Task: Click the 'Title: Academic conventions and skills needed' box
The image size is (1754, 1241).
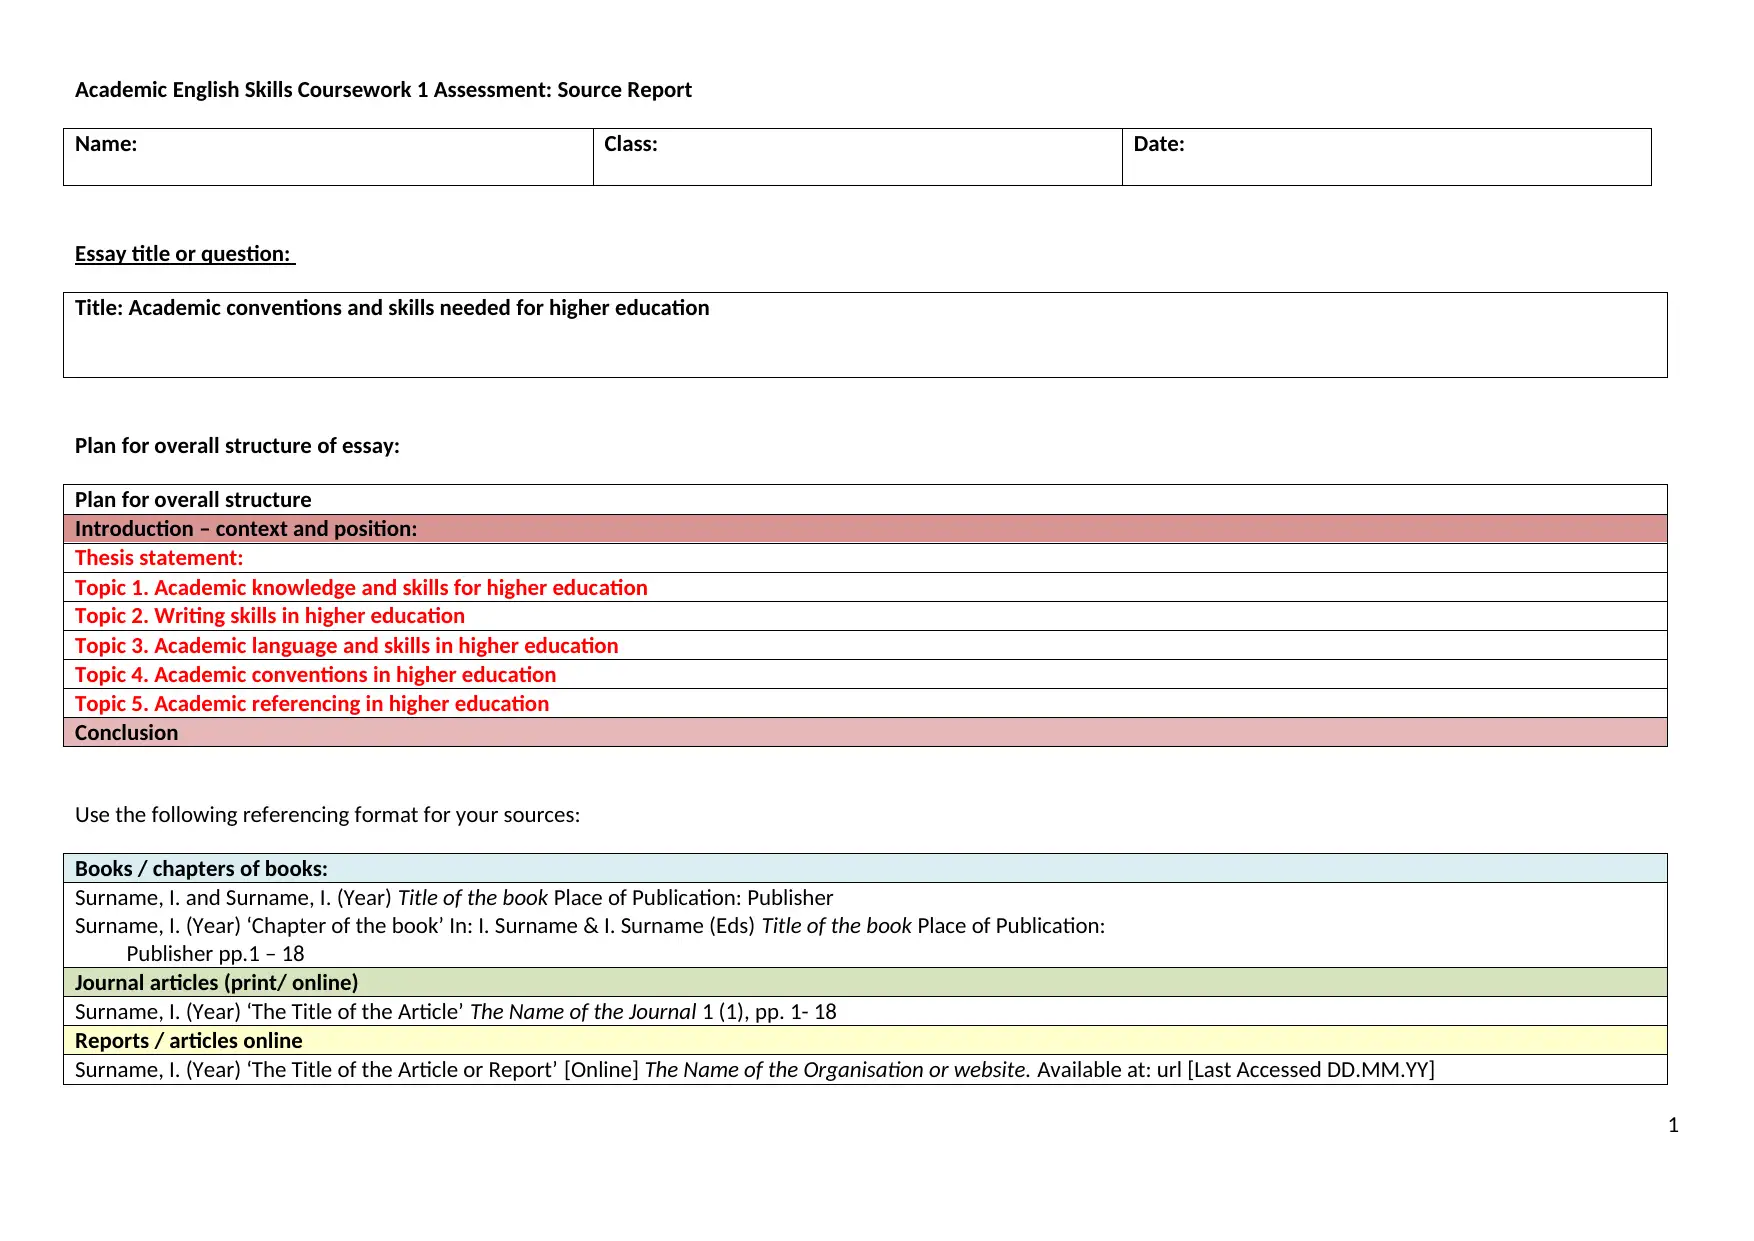Action: coord(865,335)
